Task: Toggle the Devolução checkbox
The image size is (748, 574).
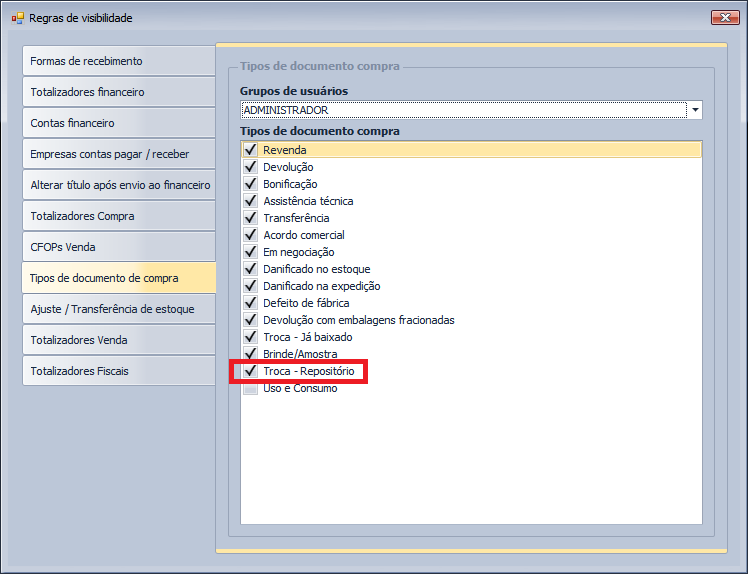Action: pos(250,167)
